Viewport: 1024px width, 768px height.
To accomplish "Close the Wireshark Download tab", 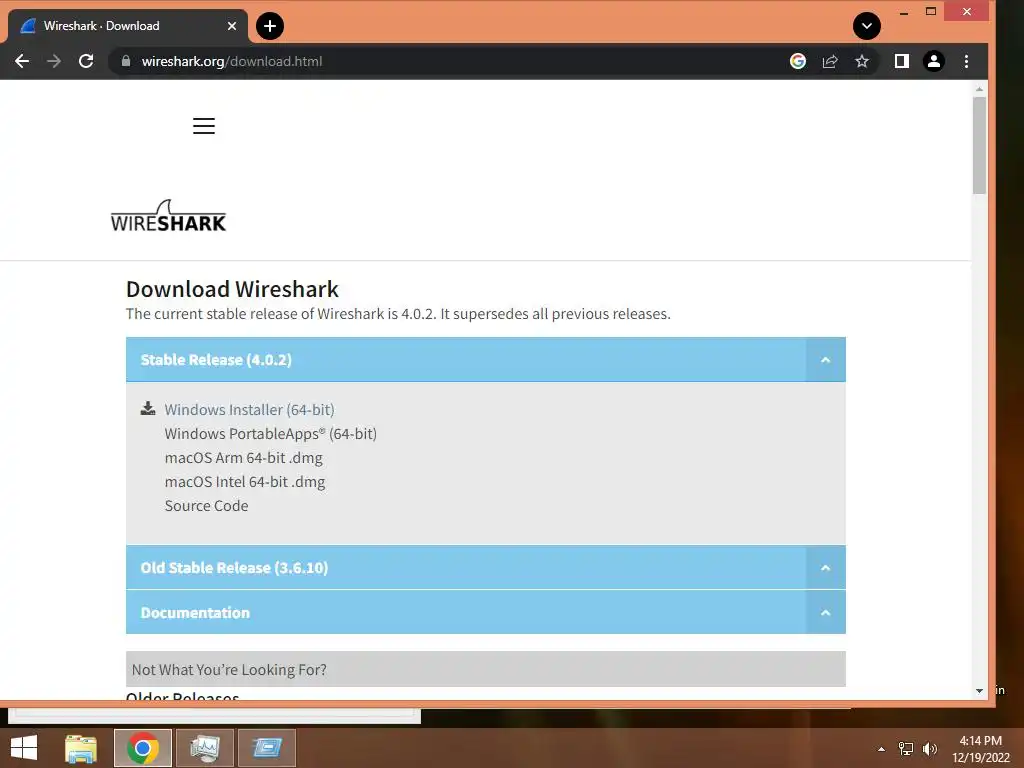I will 232,26.
